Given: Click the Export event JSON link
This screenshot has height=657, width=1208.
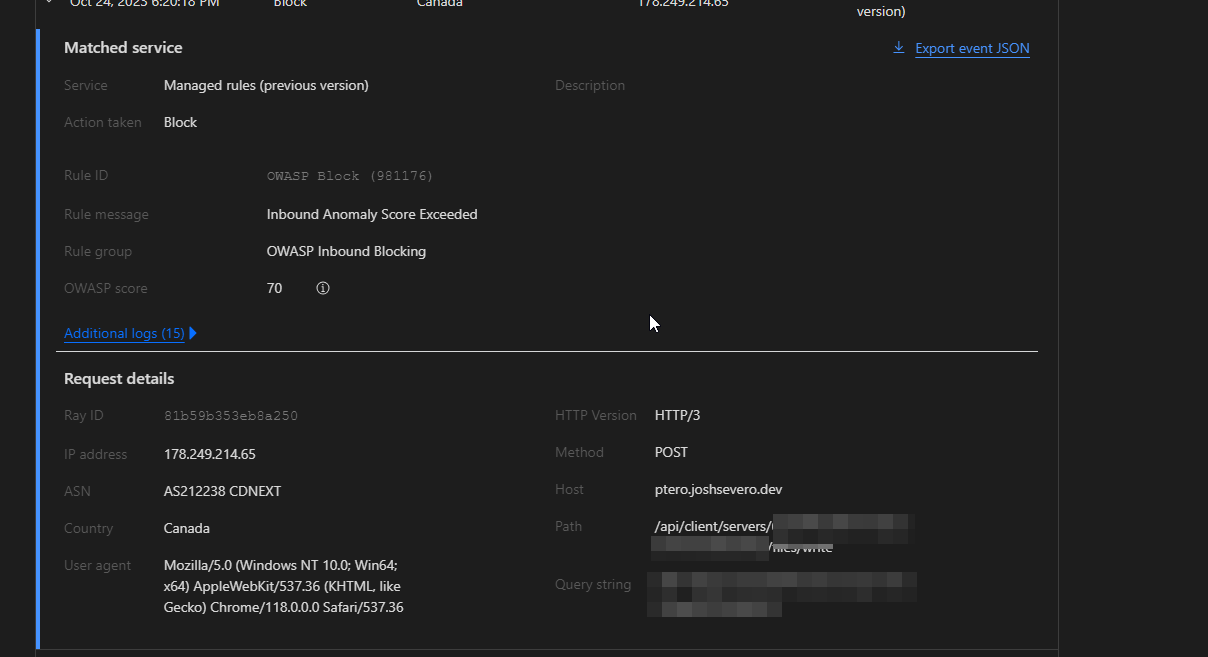Looking at the screenshot, I should (x=971, y=48).
